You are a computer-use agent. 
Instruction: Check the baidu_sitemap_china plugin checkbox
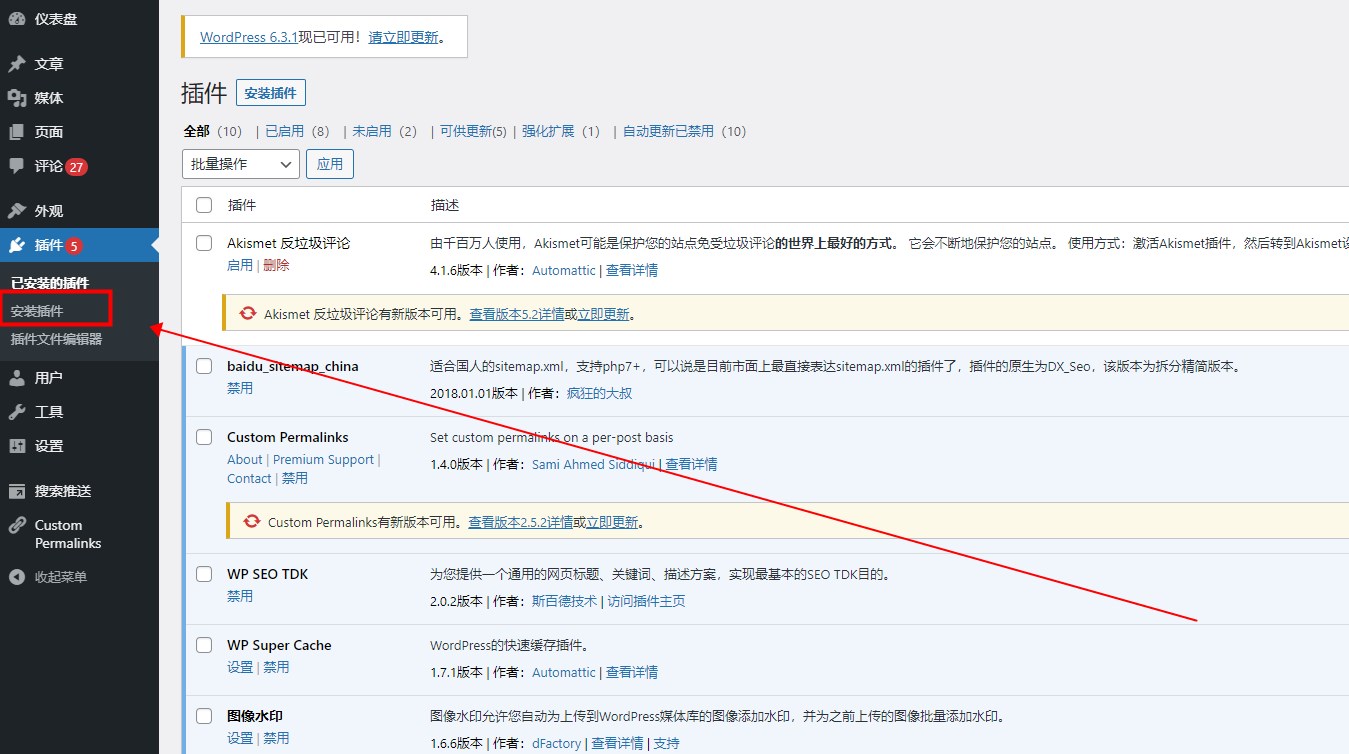pyautogui.click(x=204, y=366)
